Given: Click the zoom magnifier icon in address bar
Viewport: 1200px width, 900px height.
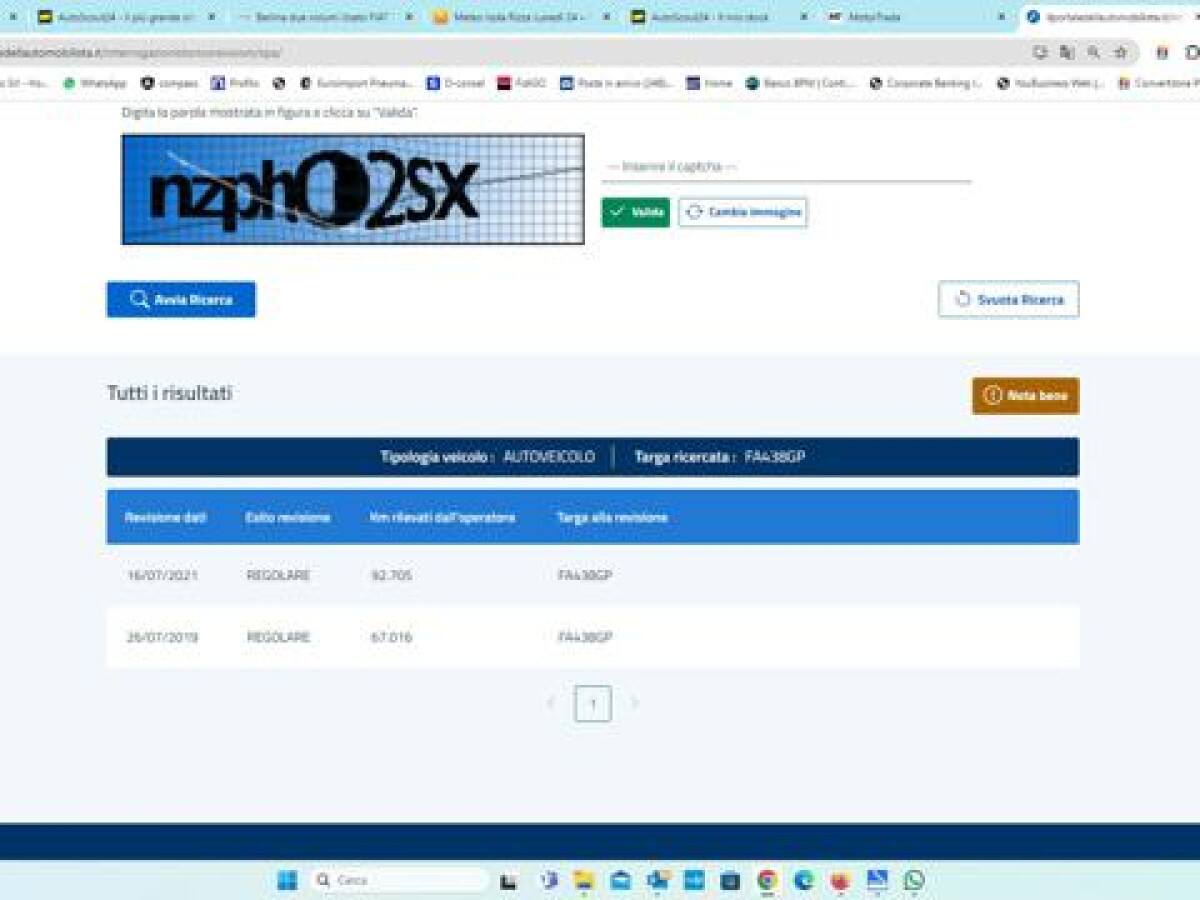Looking at the screenshot, I should point(1094,52).
